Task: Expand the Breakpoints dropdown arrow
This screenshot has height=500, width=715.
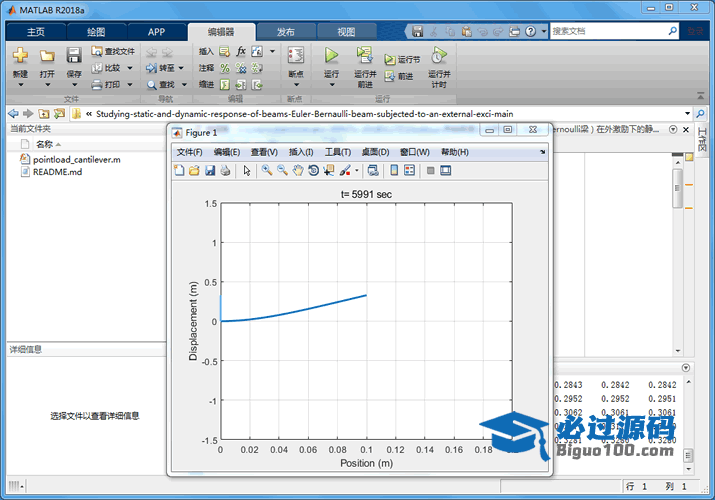Action: click(296, 85)
